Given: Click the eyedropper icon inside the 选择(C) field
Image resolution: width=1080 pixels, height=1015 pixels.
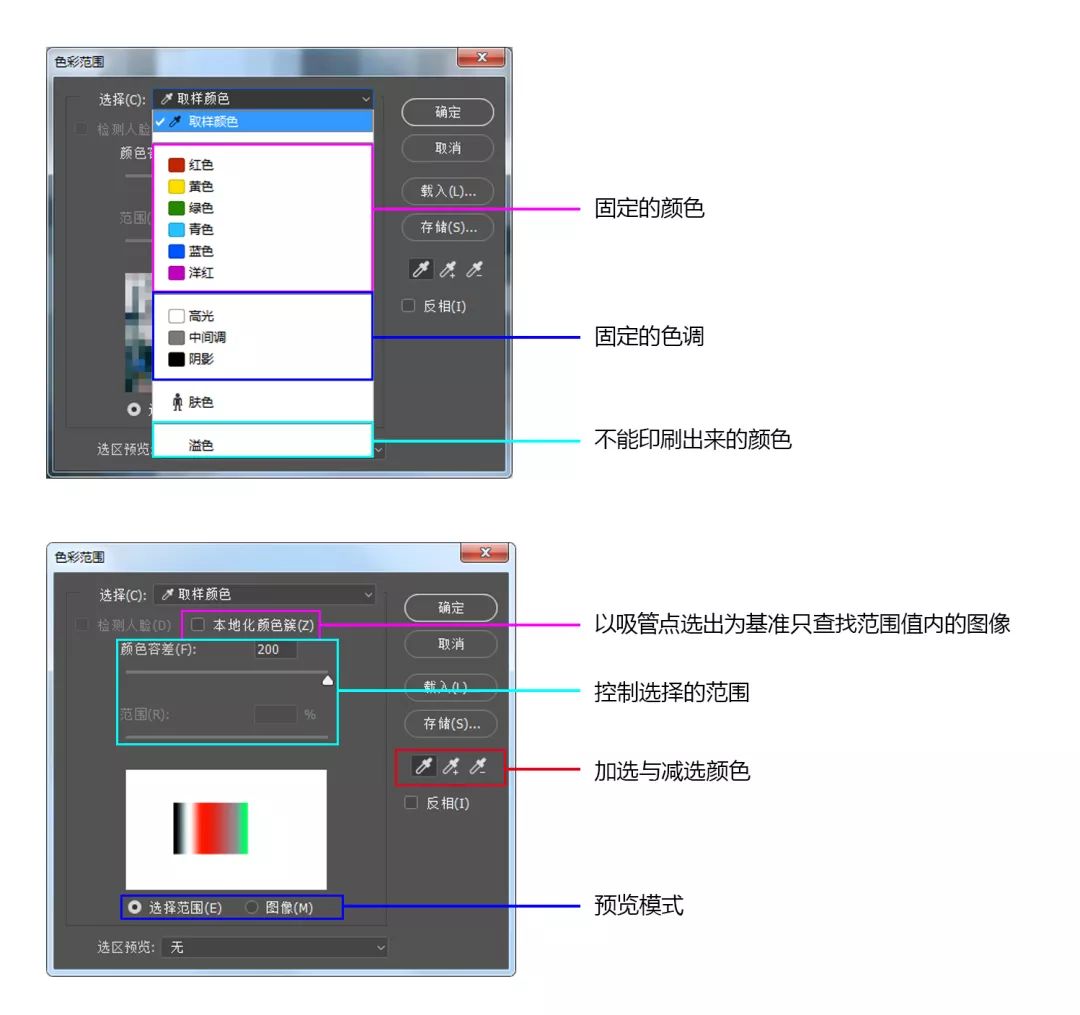Looking at the screenshot, I should [x=165, y=98].
